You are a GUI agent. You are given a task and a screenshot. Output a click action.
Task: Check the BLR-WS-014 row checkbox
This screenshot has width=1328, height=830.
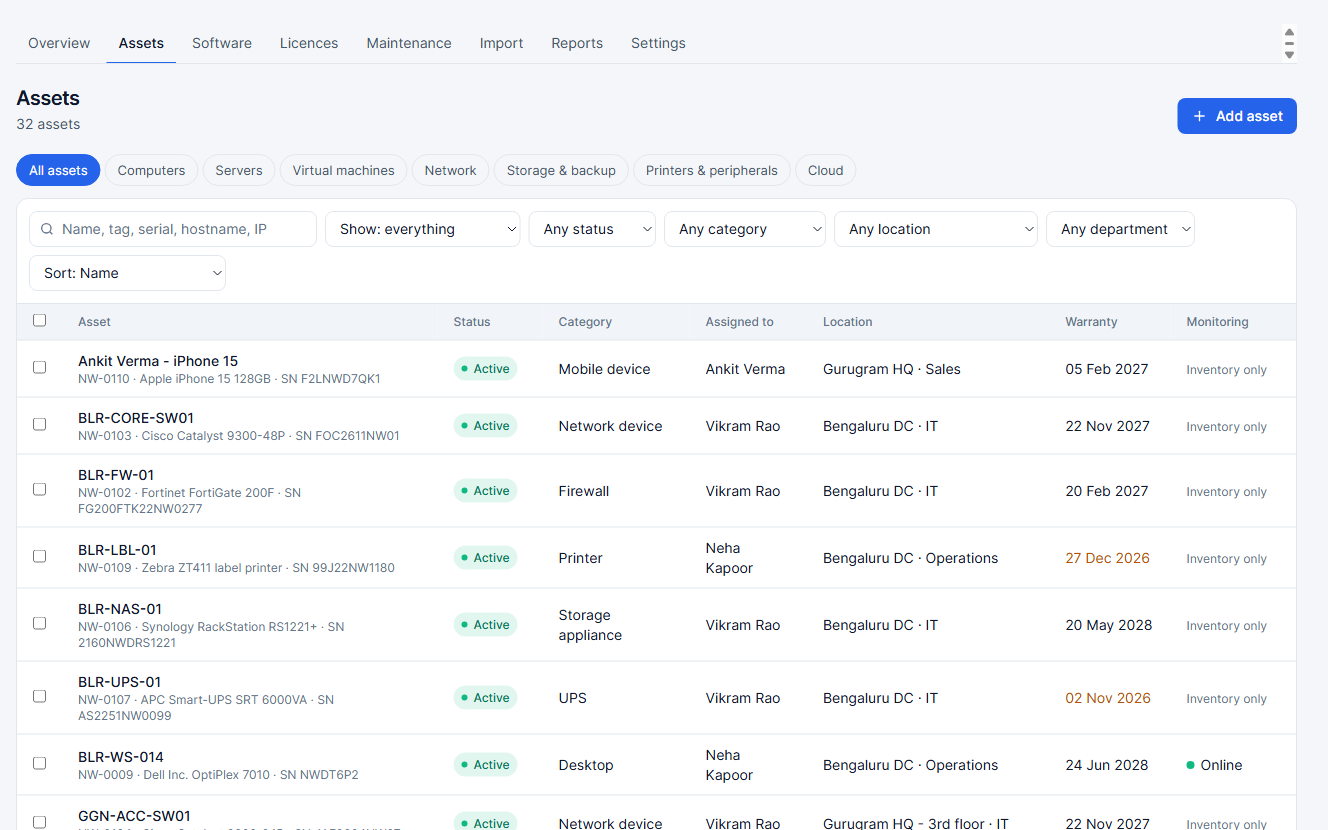pyautogui.click(x=40, y=764)
